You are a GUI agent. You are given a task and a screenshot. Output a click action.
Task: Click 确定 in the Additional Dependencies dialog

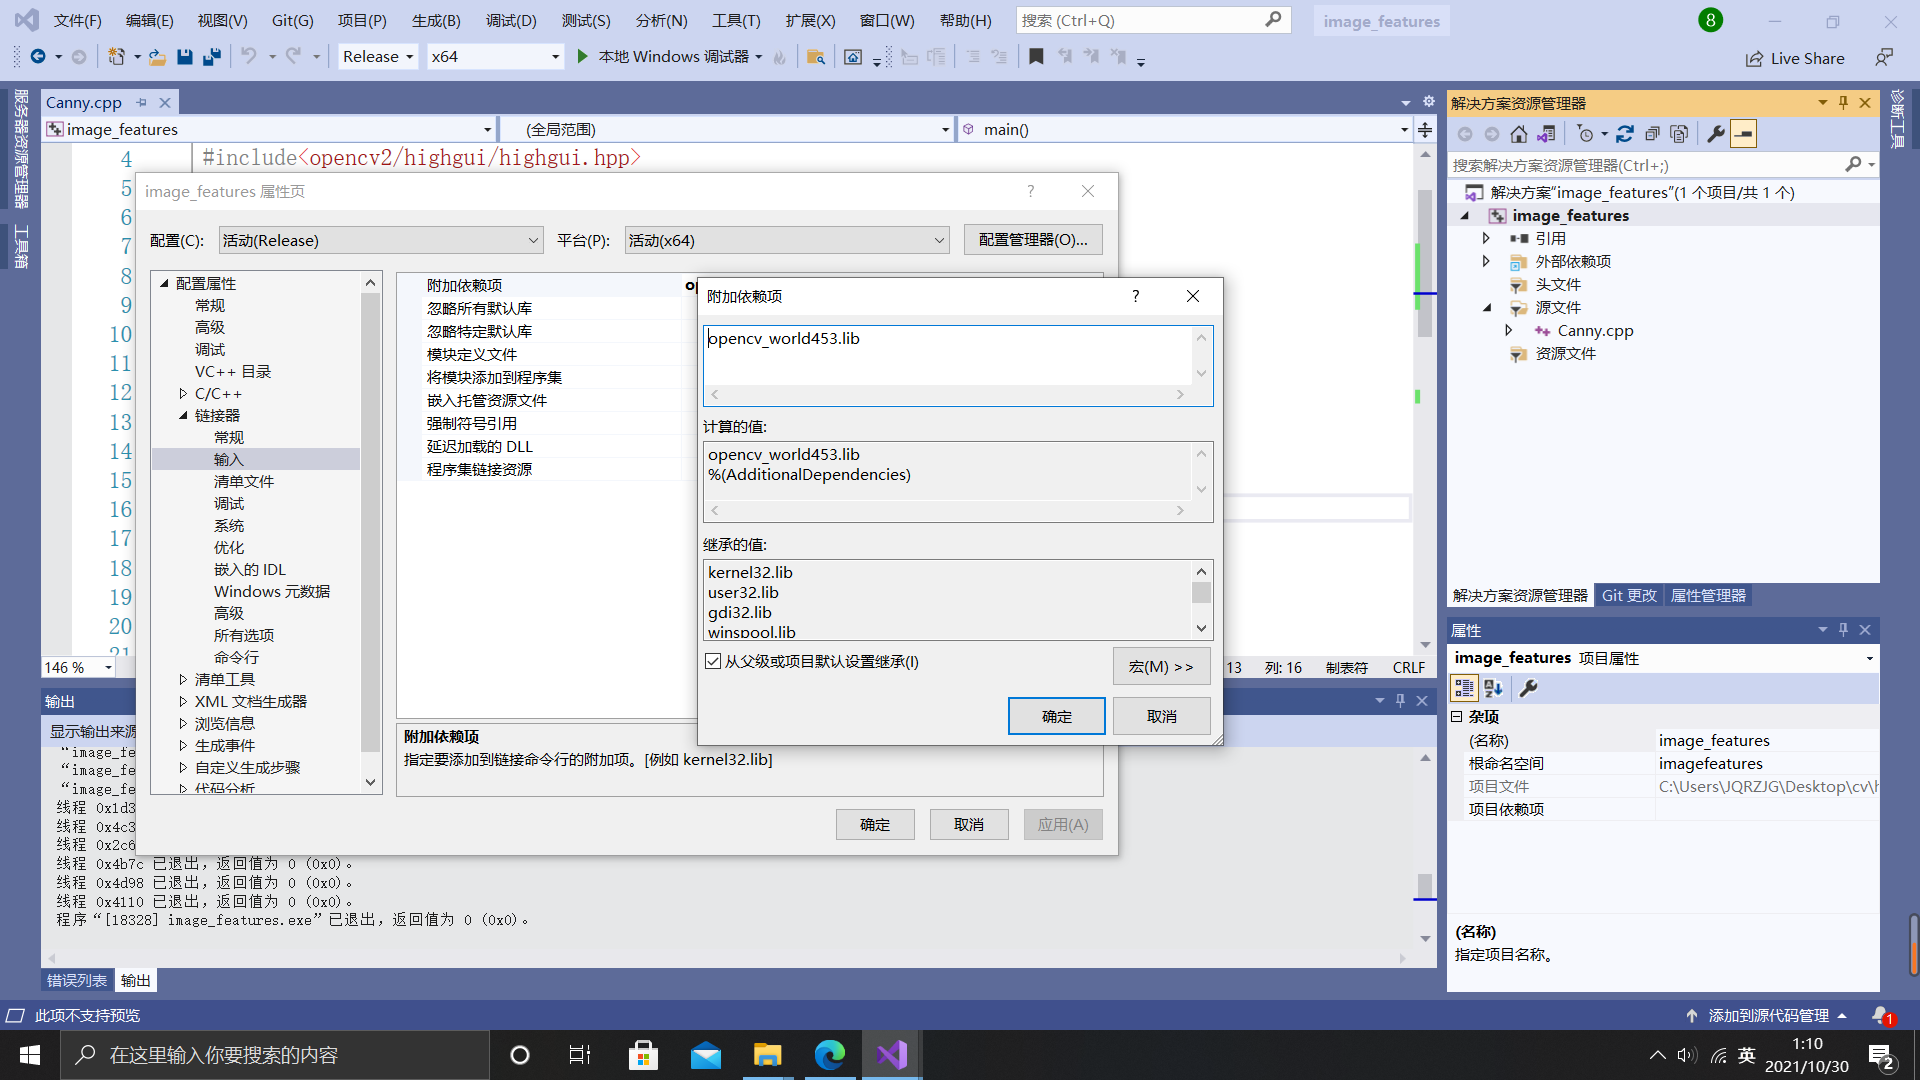click(1056, 716)
